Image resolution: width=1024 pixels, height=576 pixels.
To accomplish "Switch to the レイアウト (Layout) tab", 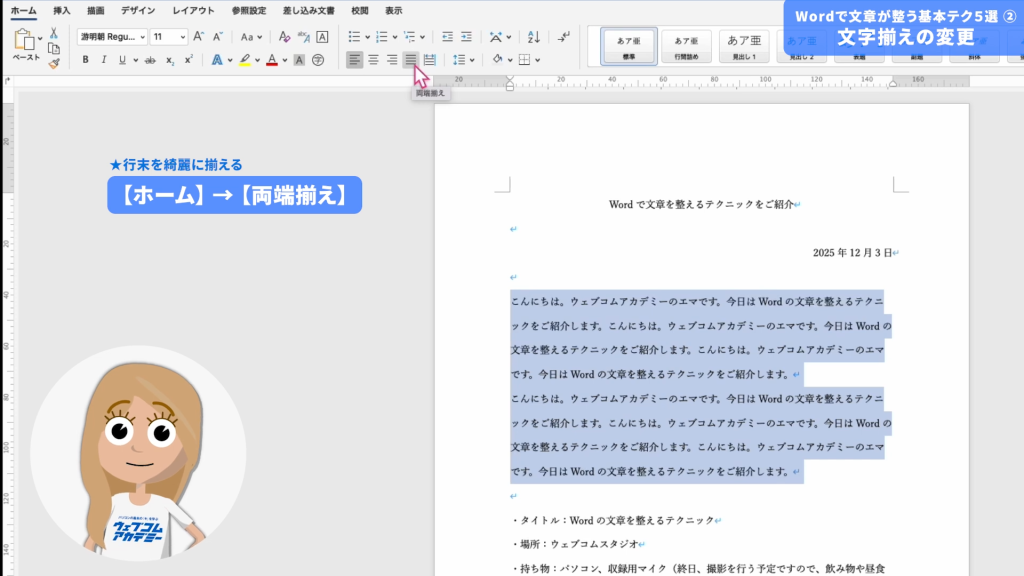I will [192, 10].
